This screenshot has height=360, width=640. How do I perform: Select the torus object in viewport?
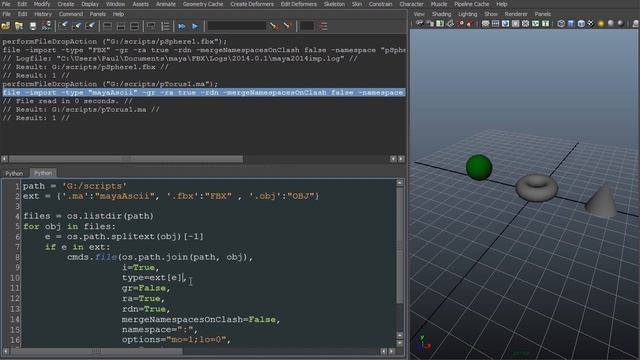coord(537,187)
